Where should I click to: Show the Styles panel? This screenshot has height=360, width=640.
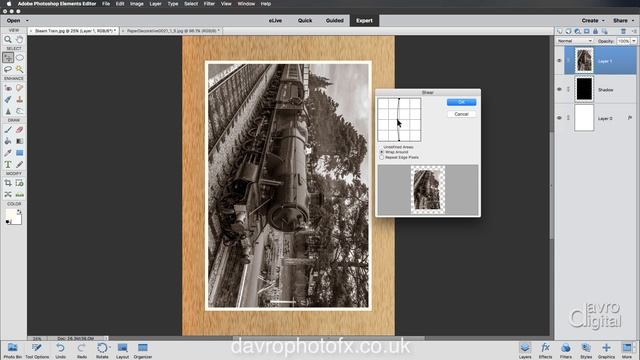(x=586, y=350)
